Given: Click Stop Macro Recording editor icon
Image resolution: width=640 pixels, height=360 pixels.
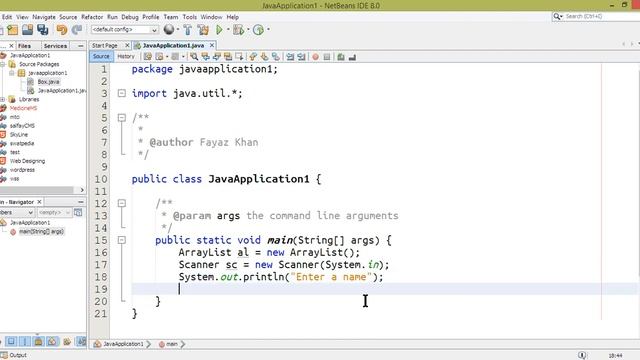Looking at the screenshot, I should point(327,57).
